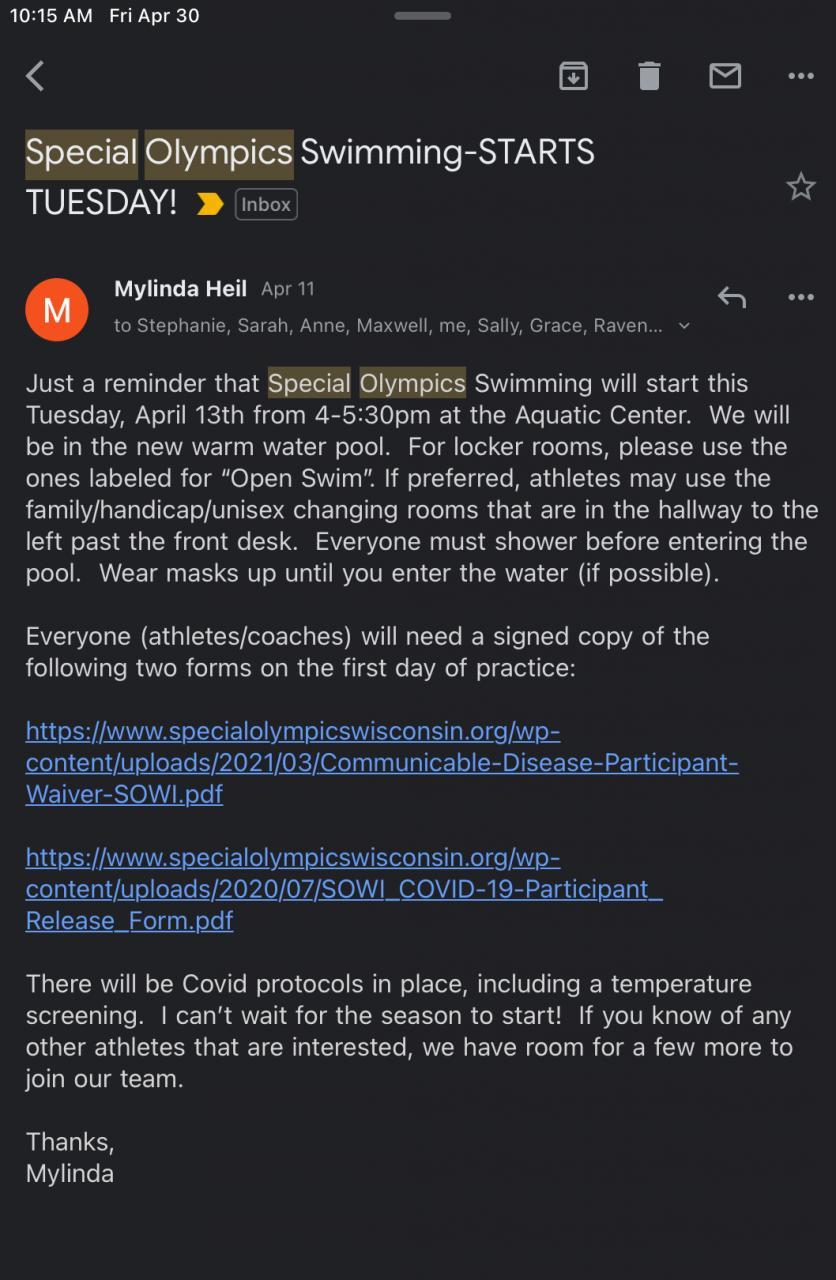Open COVID-19 Participant Release Form link

click(x=344, y=889)
